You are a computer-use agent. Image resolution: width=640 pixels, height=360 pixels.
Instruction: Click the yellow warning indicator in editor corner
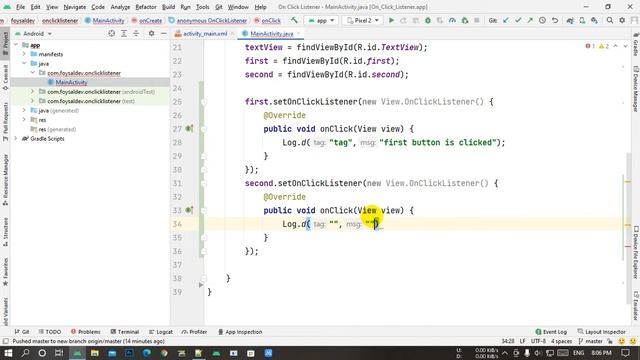(x=604, y=46)
